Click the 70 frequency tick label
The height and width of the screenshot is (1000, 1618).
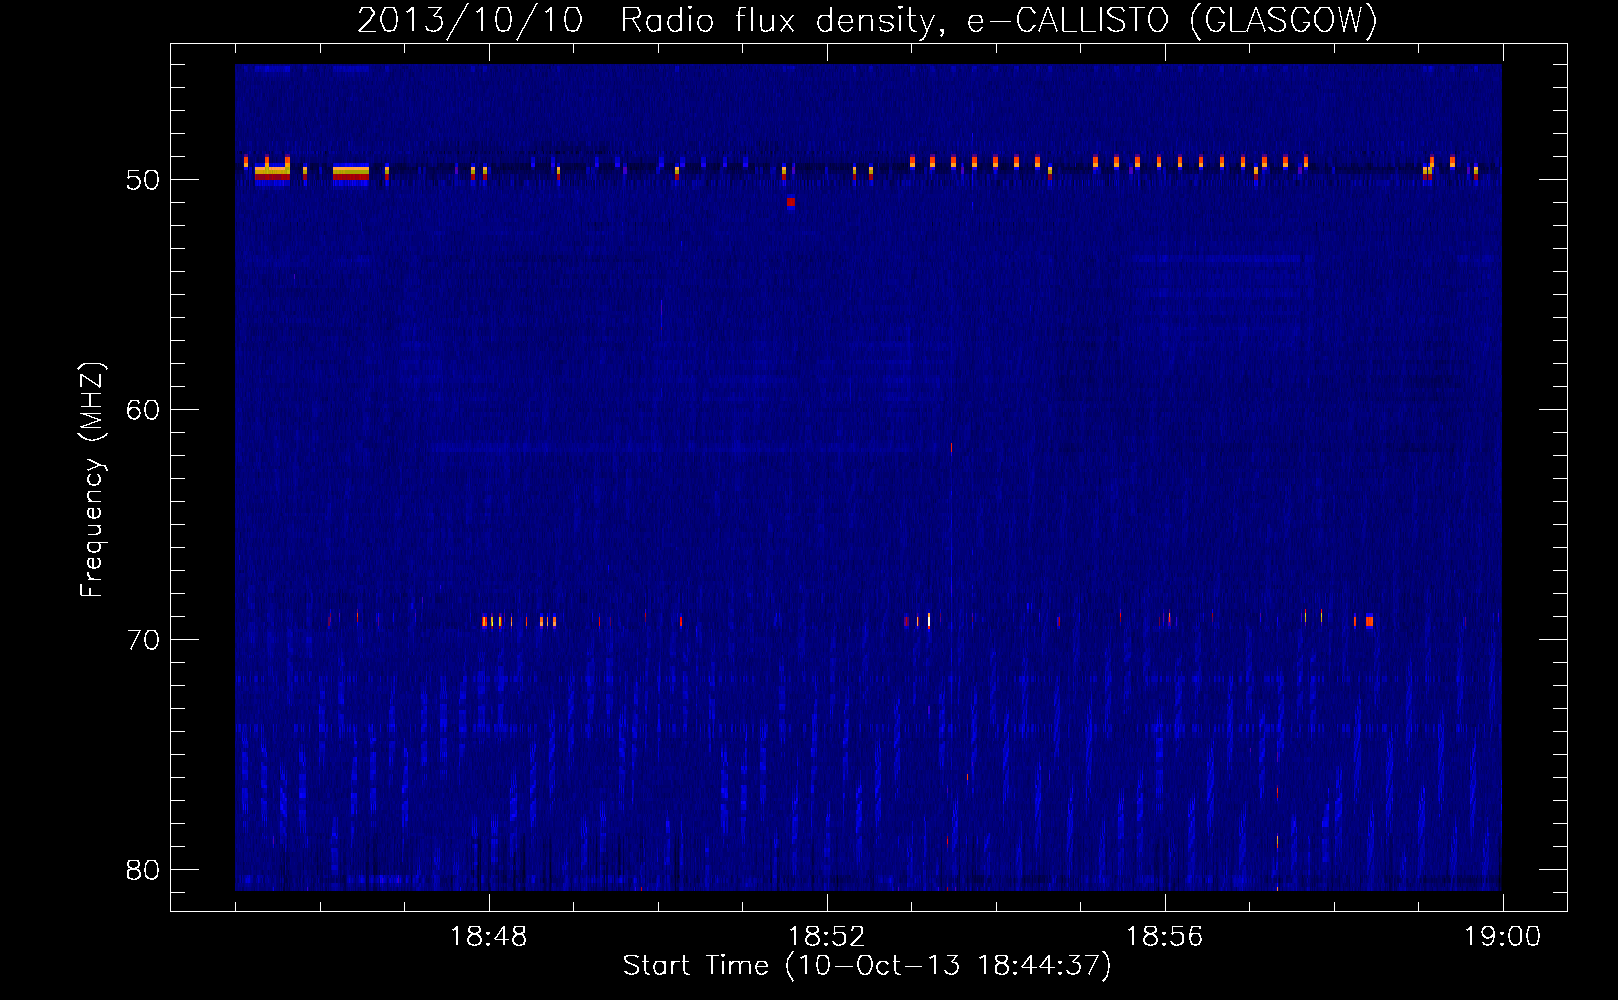[143, 640]
